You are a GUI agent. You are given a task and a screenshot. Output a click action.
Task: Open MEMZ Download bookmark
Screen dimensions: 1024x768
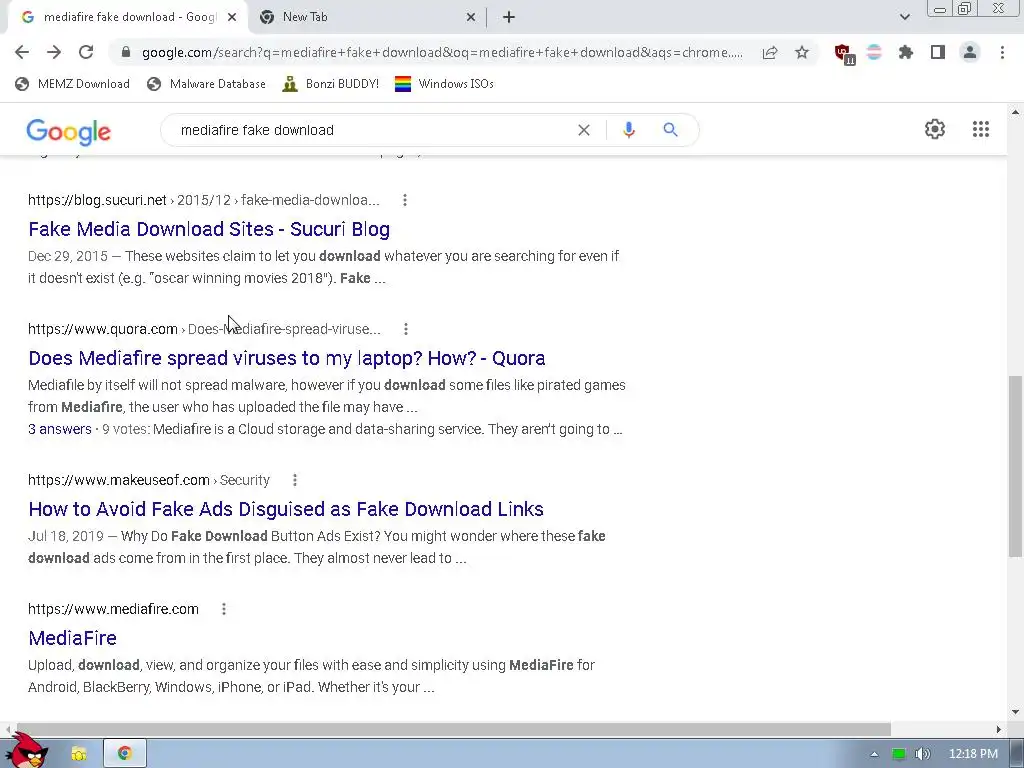pyautogui.click(x=72, y=84)
